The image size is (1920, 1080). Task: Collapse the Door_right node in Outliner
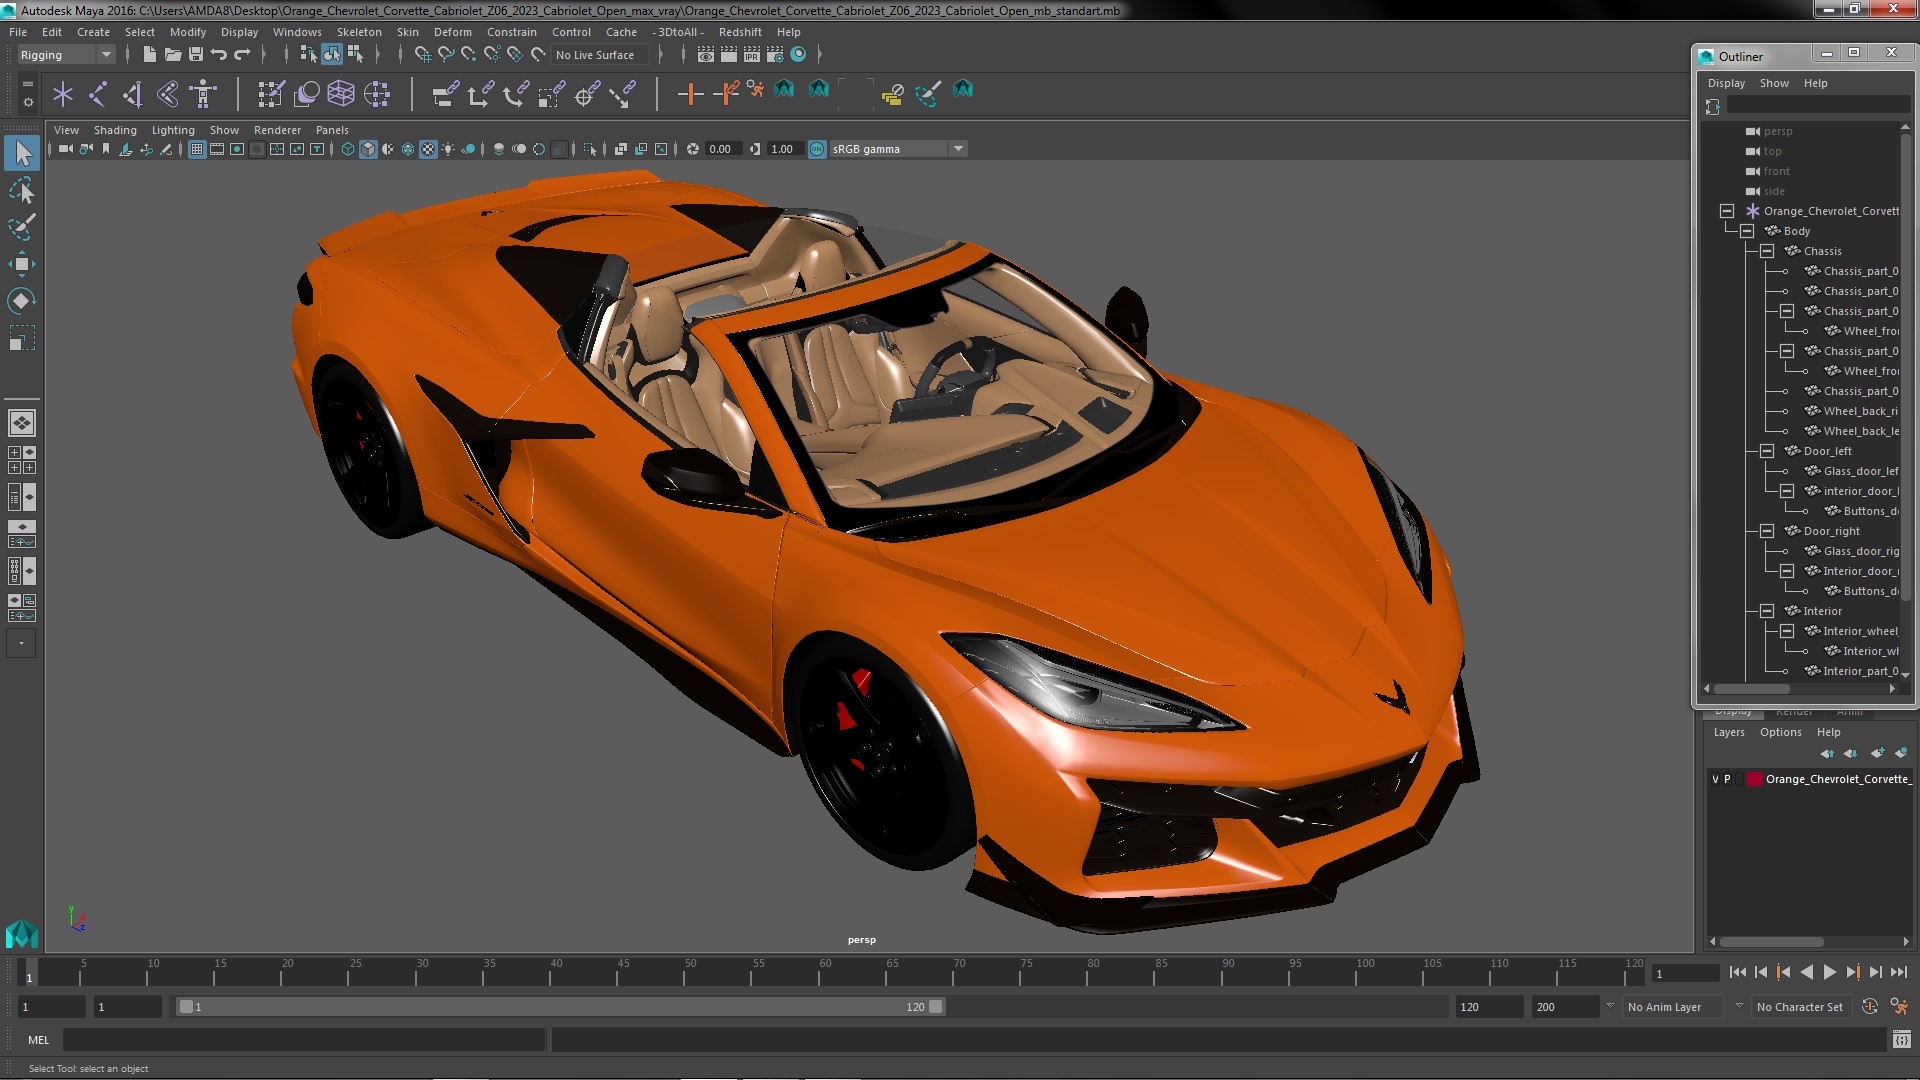coord(1767,531)
